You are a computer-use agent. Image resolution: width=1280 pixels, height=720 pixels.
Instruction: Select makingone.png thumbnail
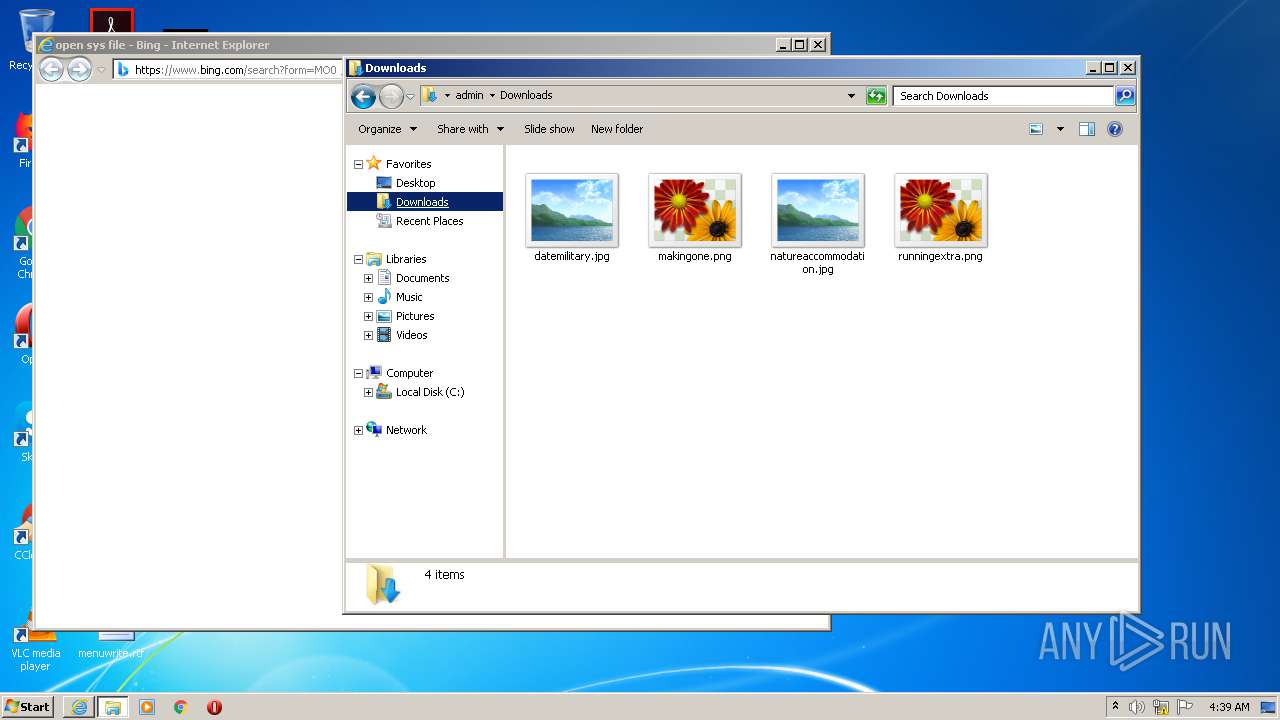[x=695, y=210]
